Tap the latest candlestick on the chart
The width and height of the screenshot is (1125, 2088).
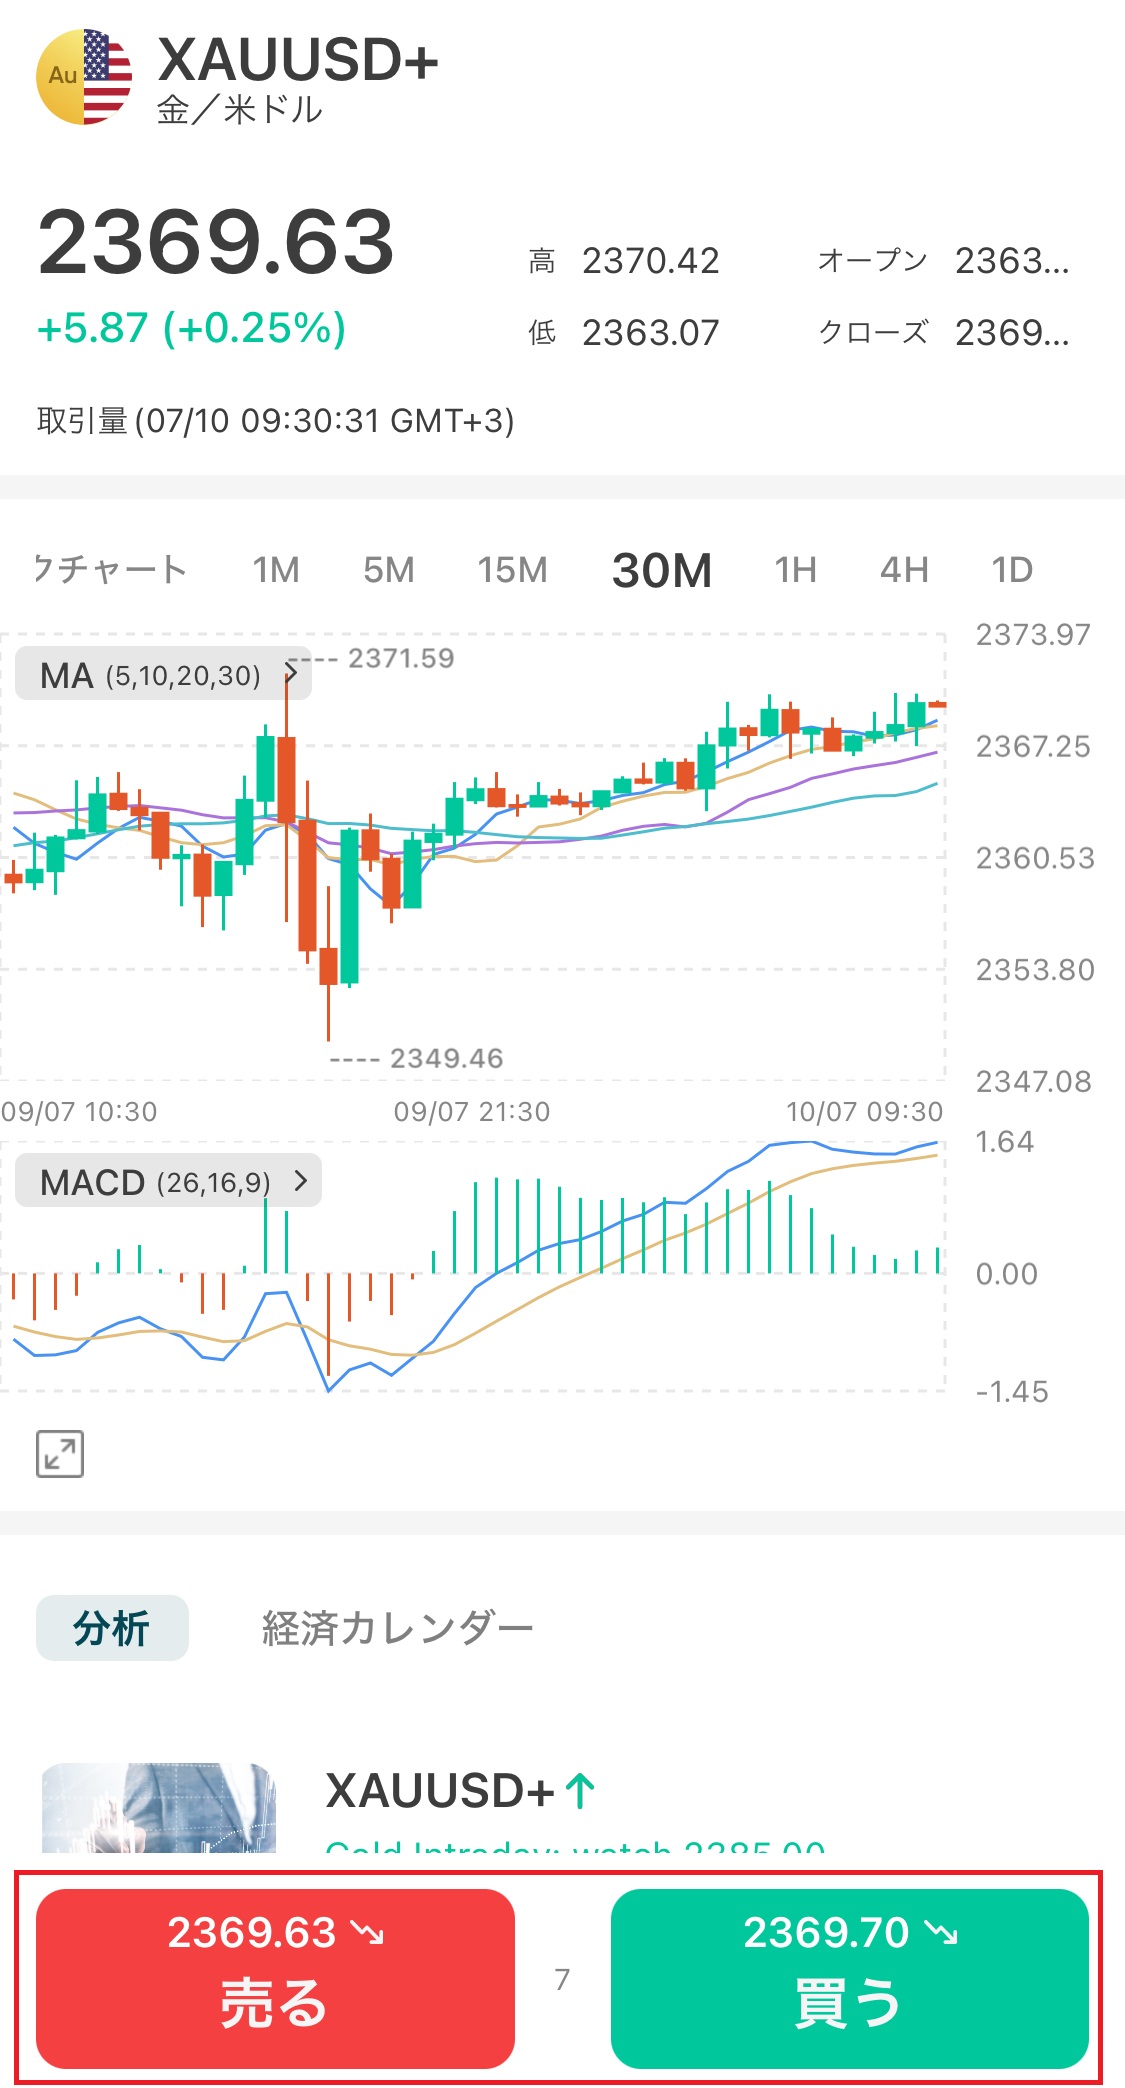pos(937,705)
